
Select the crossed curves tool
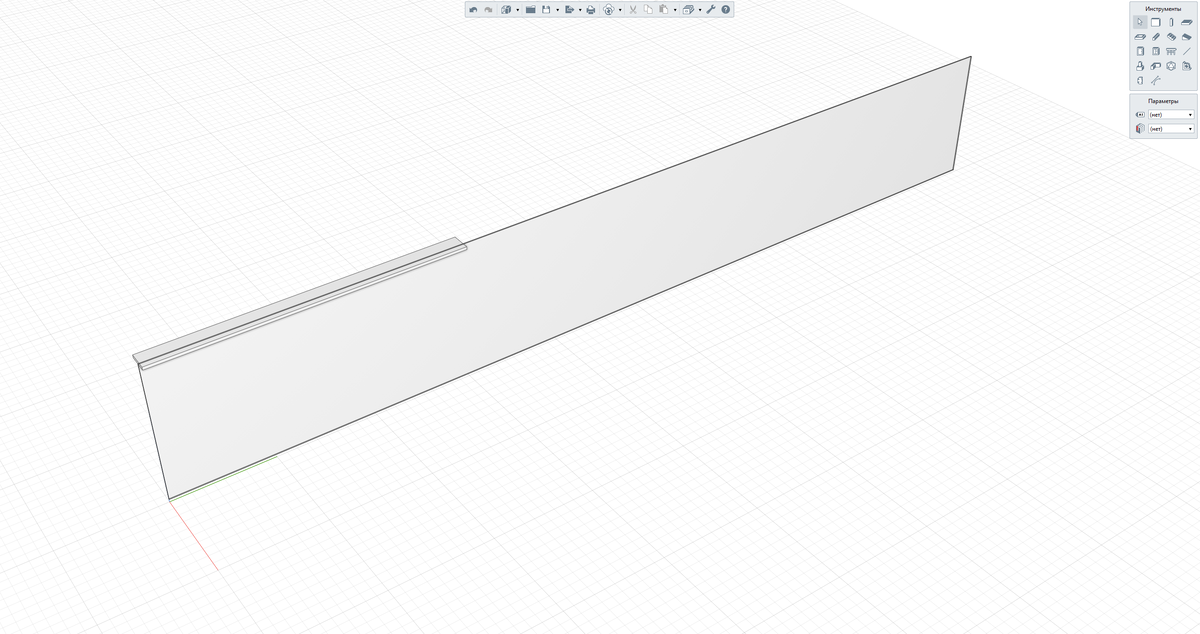pyautogui.click(x=1154, y=80)
